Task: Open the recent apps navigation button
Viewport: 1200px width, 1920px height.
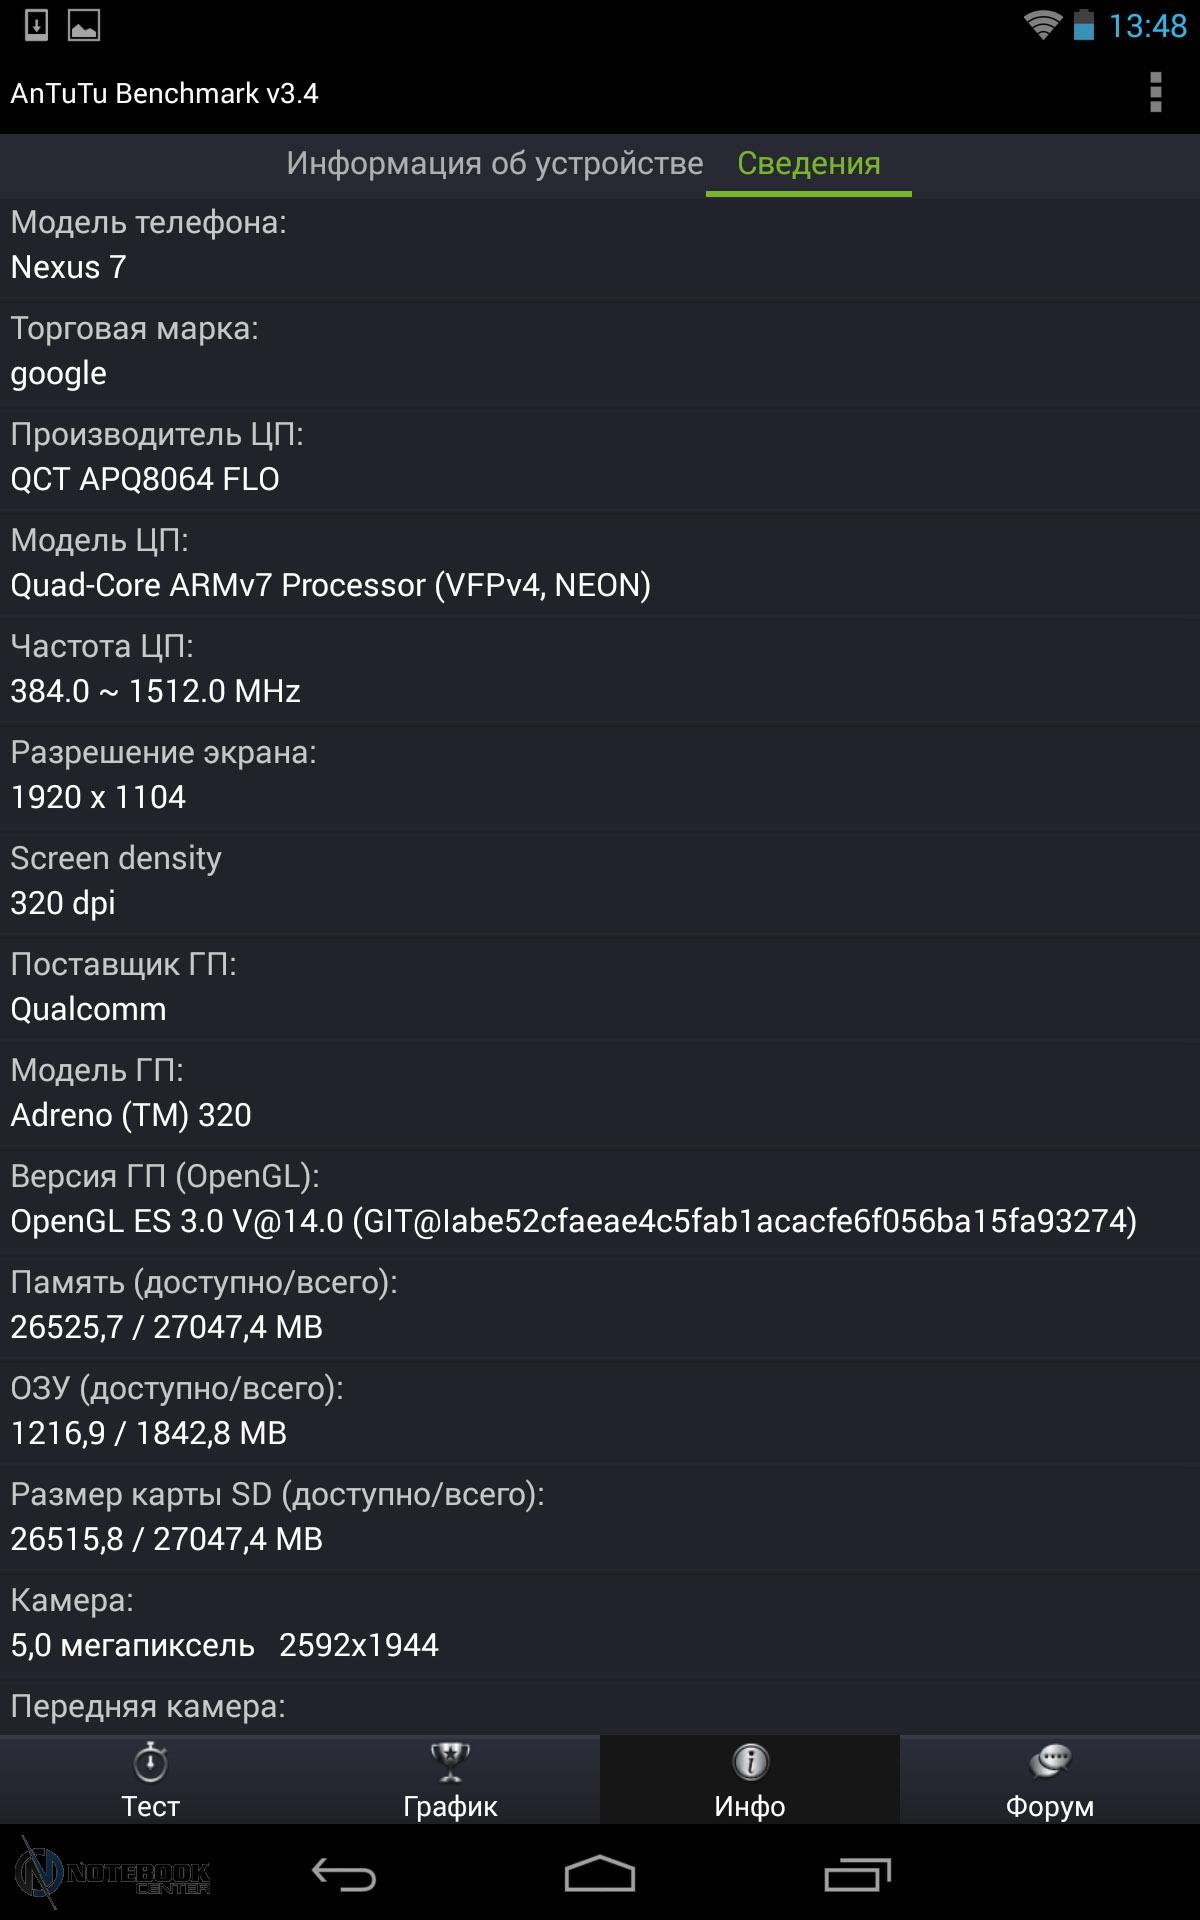Action: 857,1874
